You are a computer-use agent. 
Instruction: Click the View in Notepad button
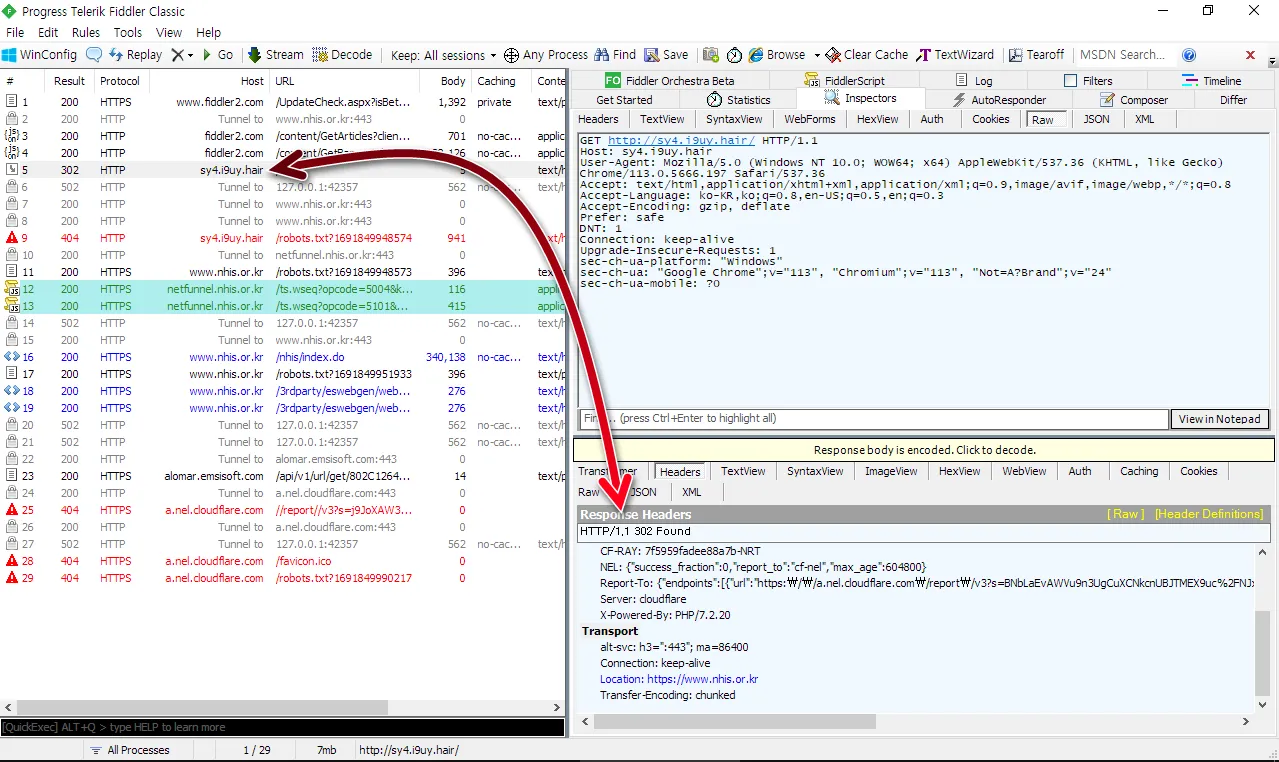pyautogui.click(x=1220, y=419)
